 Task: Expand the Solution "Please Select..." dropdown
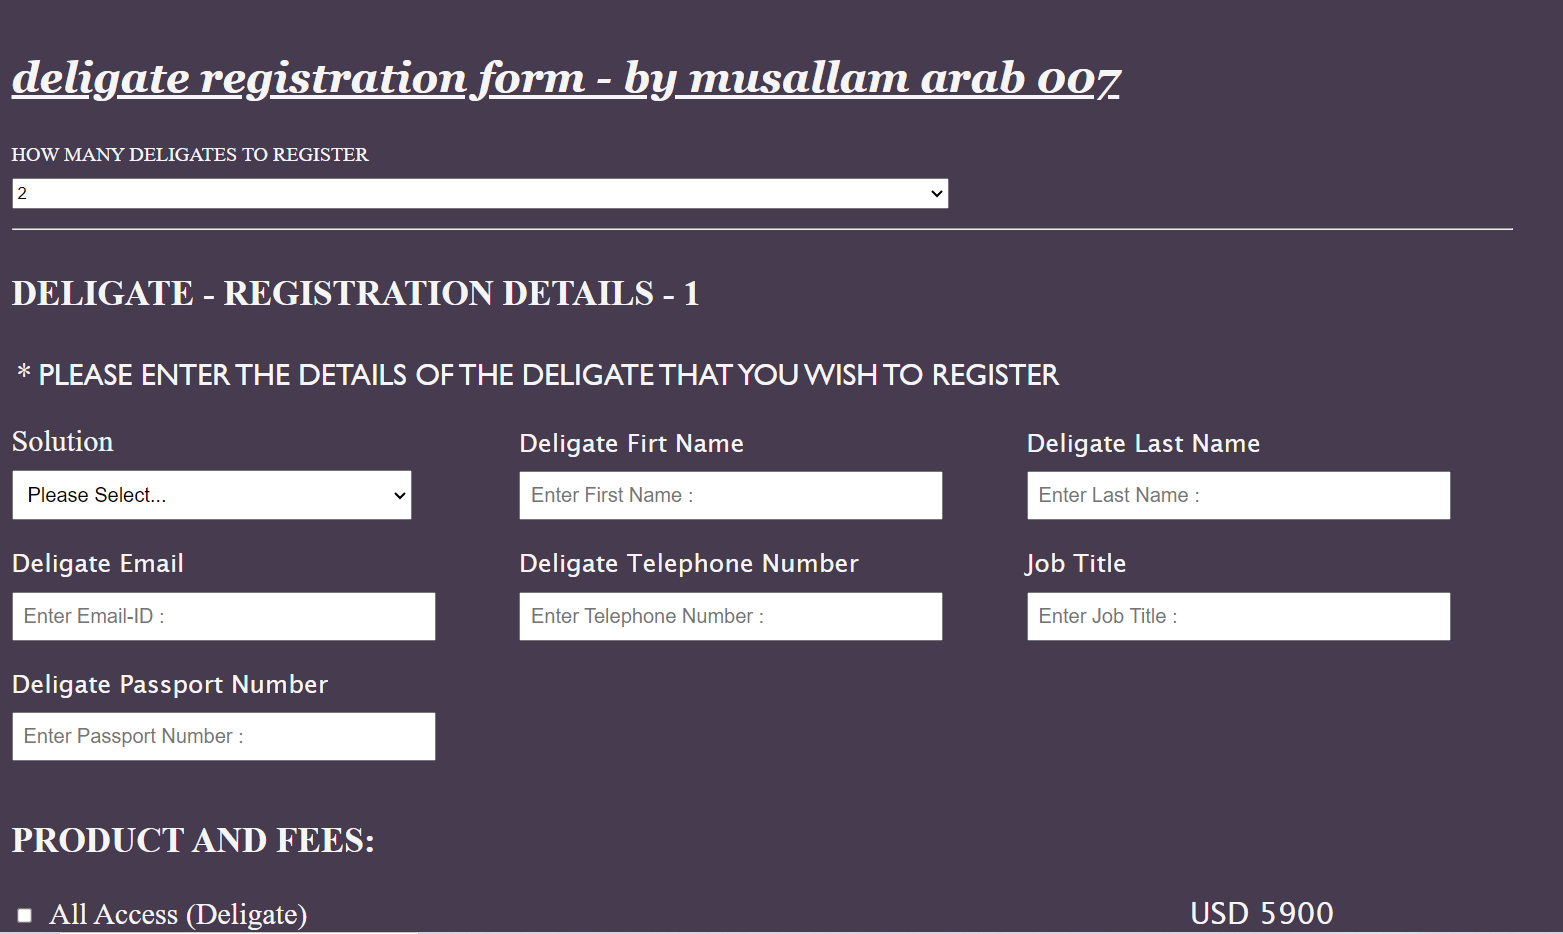(212, 495)
